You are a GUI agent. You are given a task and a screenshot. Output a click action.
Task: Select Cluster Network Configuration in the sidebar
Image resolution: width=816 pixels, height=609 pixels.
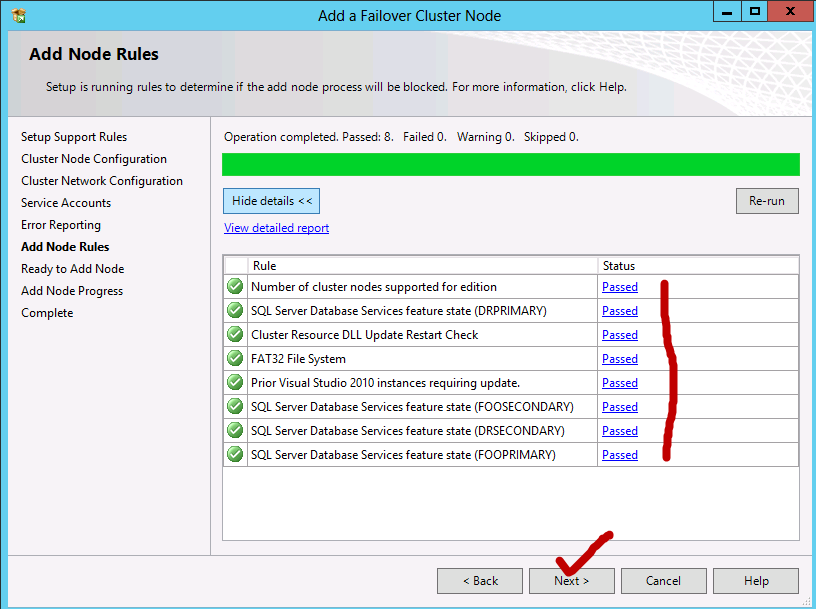tap(101, 180)
